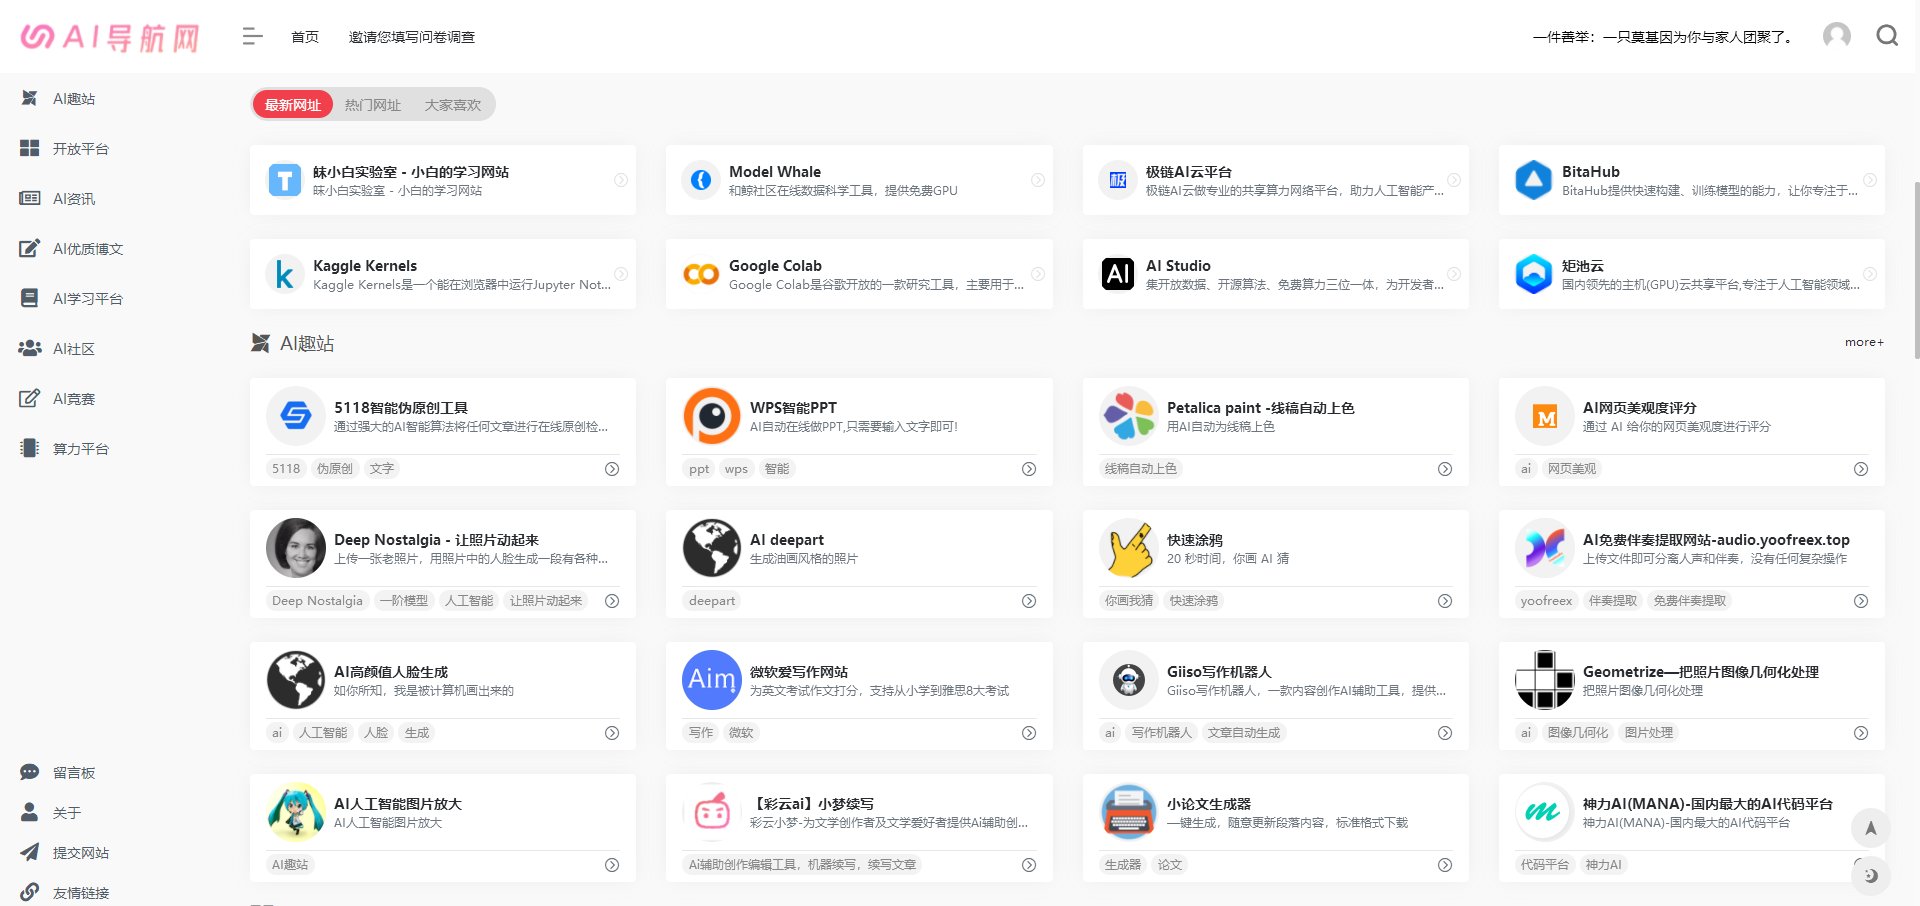Click the Kaggle Kernels k icon
Screen dimensions: 1920x906
coord(285,274)
